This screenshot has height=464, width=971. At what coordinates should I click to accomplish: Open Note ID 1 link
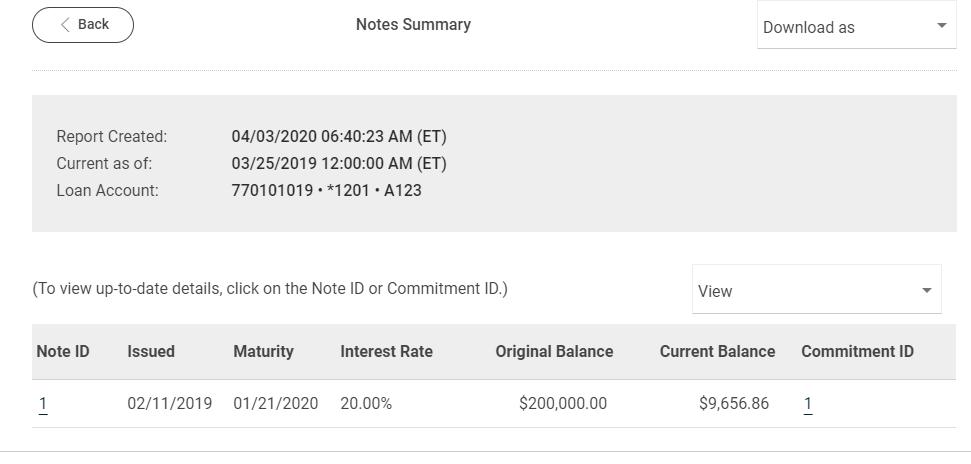43,404
